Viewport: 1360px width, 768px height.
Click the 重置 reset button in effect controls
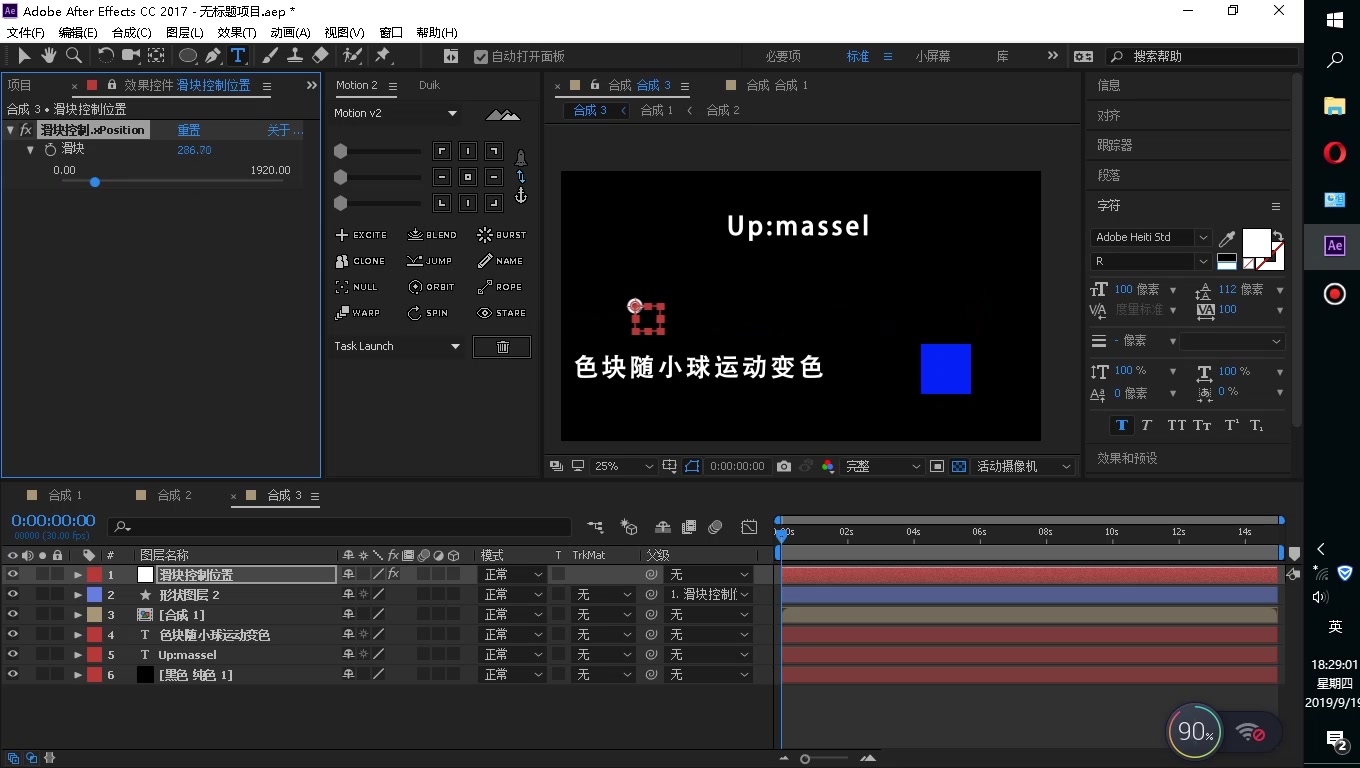pos(190,129)
